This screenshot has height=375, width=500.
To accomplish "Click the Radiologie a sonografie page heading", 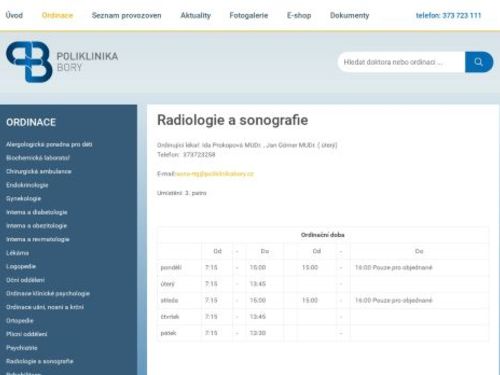I will click(232, 120).
